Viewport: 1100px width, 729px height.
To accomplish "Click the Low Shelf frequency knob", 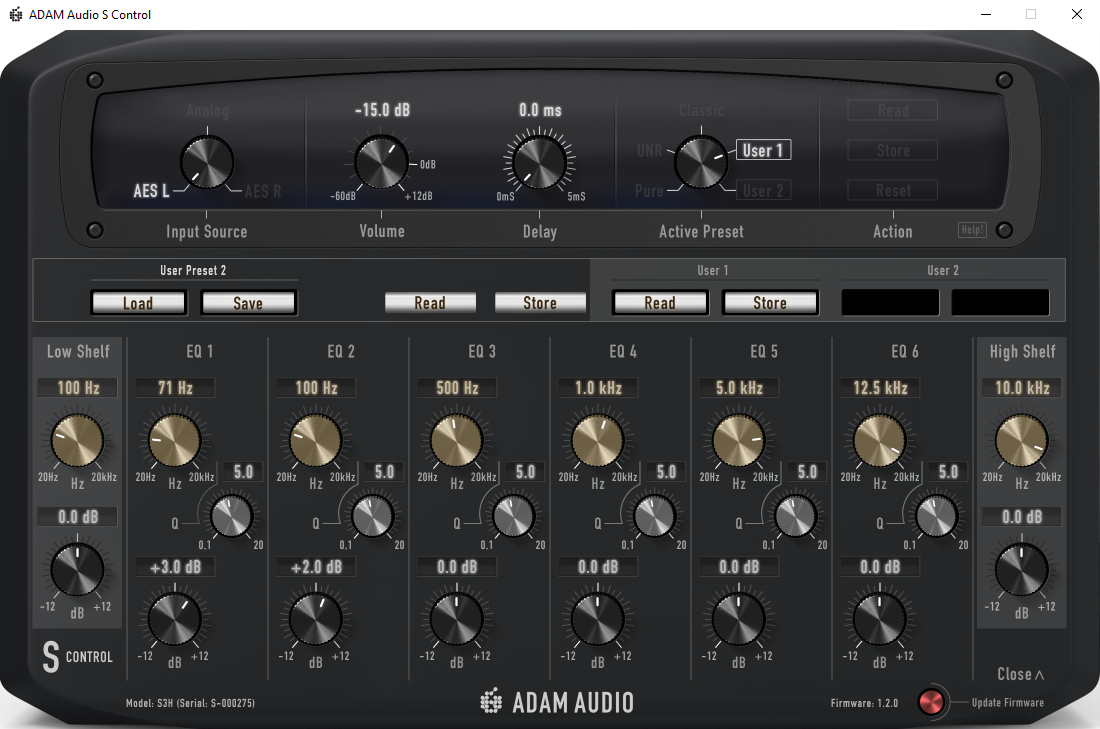I will coord(77,441).
